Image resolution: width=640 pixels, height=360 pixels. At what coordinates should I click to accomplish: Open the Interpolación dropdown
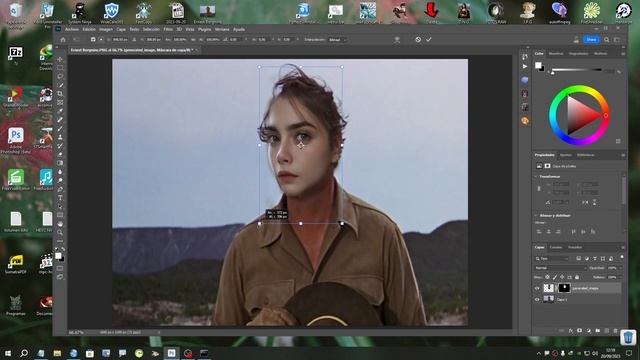click(x=338, y=40)
